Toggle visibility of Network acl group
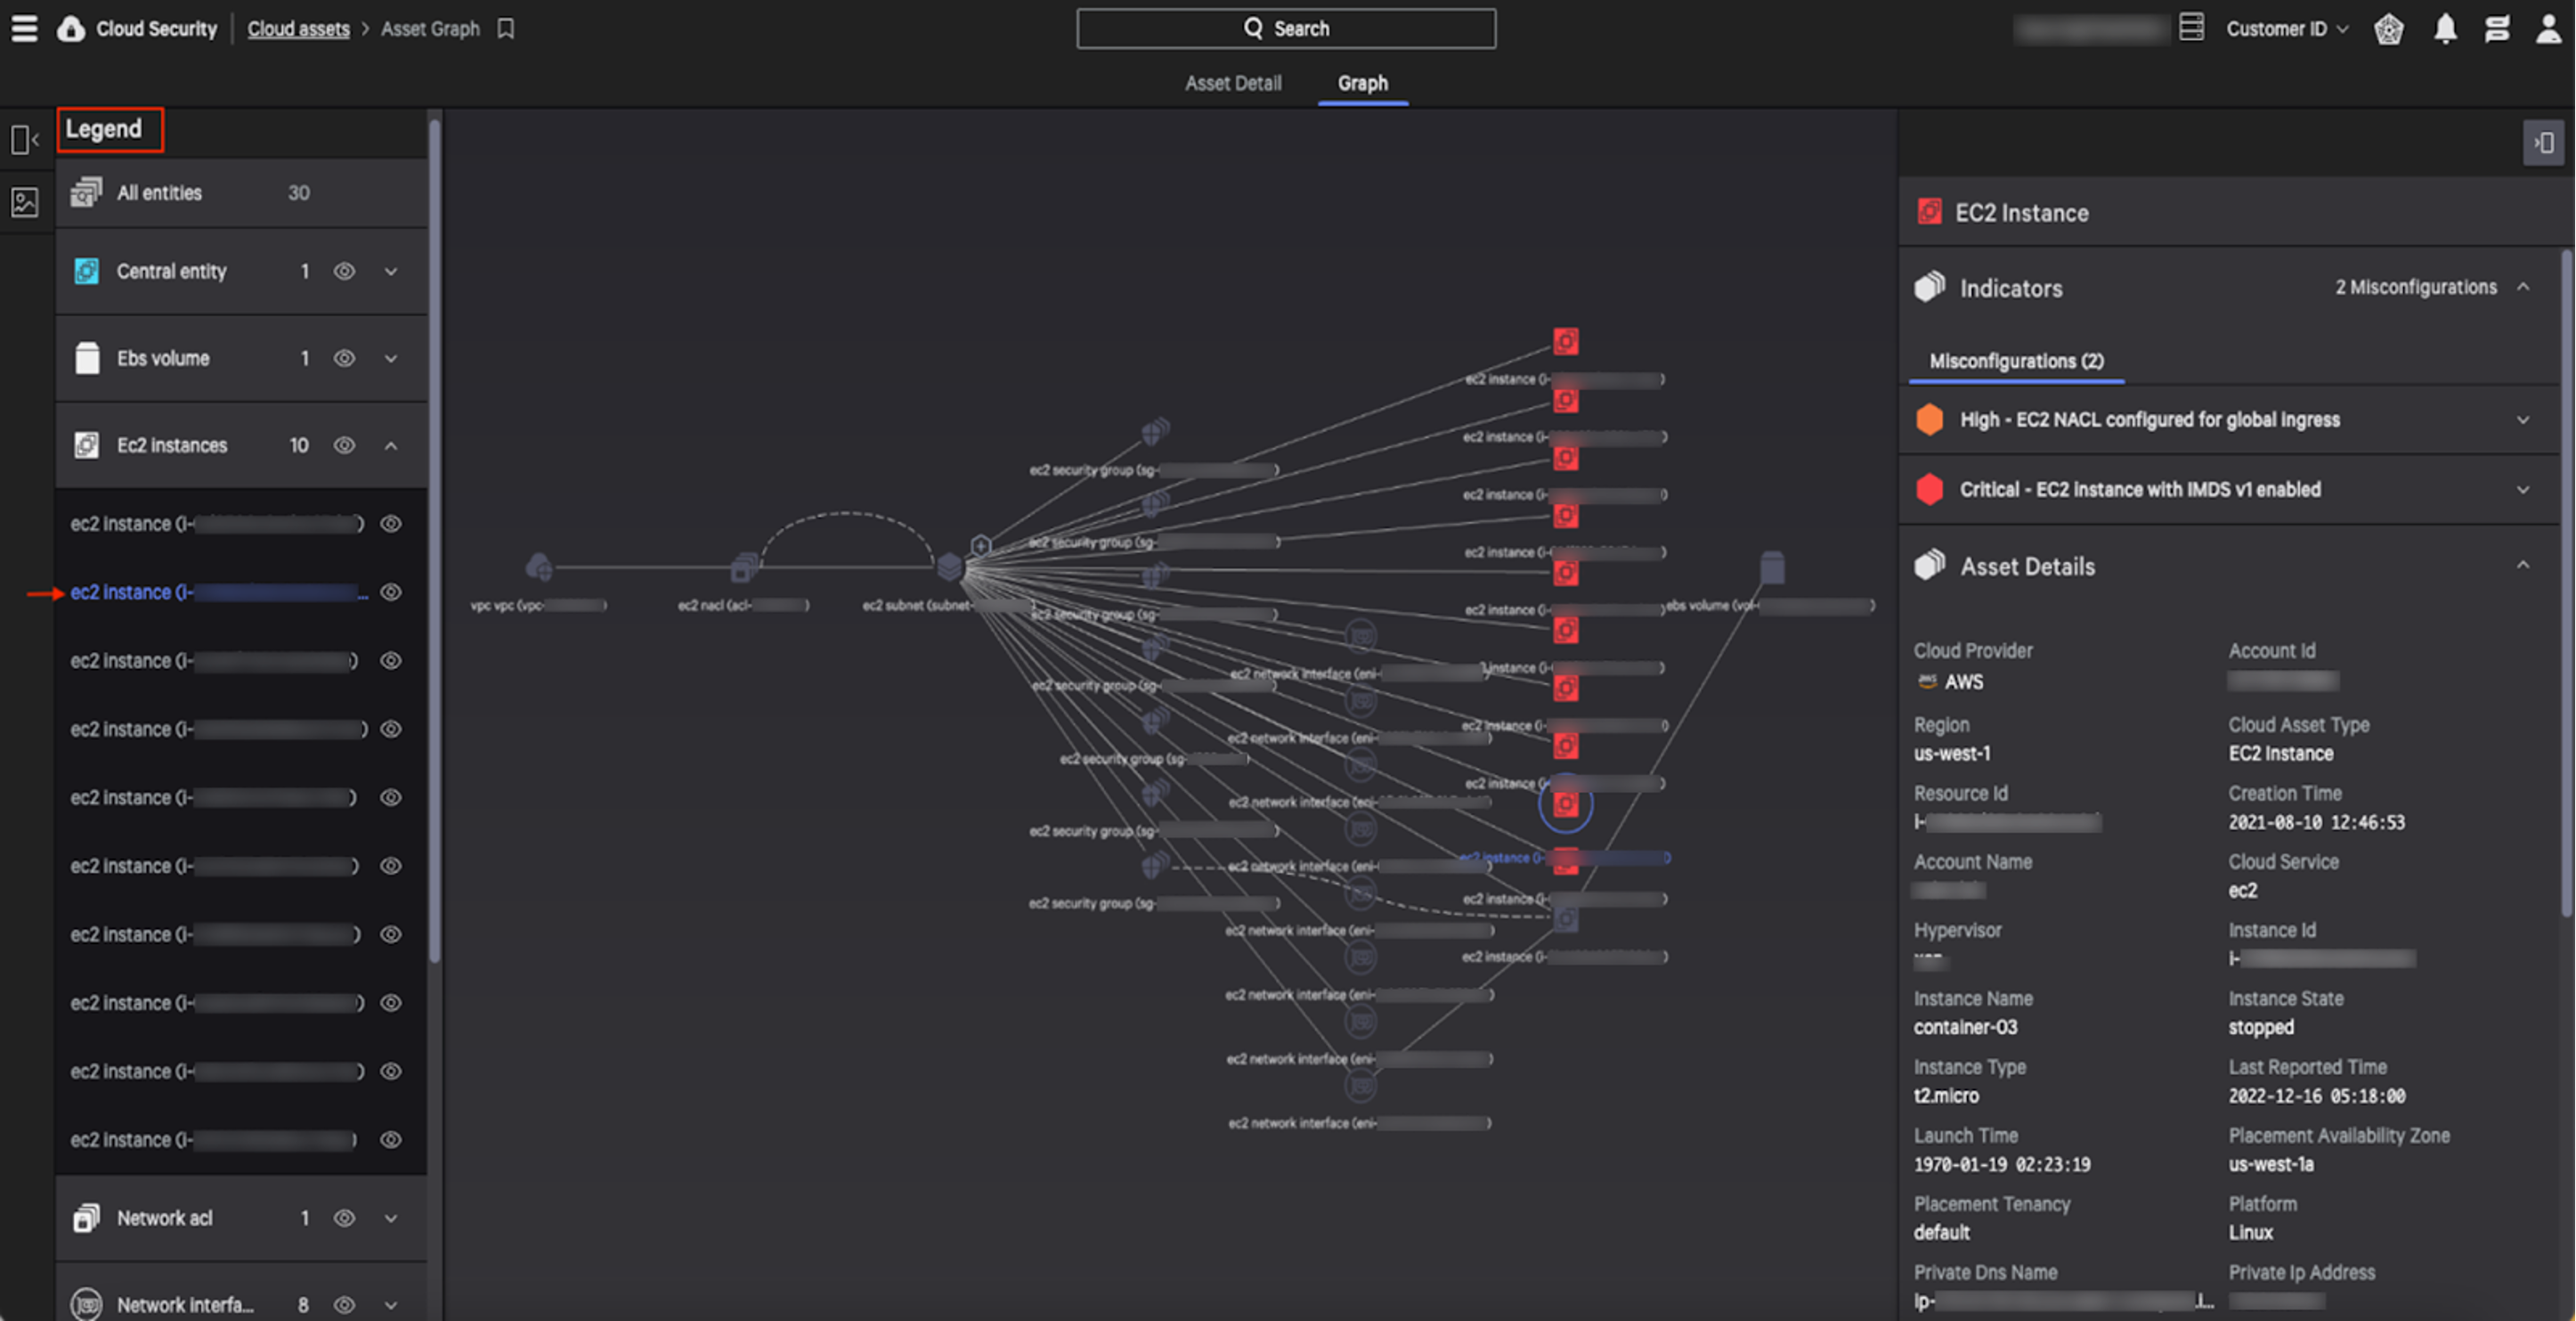 pyautogui.click(x=344, y=1217)
